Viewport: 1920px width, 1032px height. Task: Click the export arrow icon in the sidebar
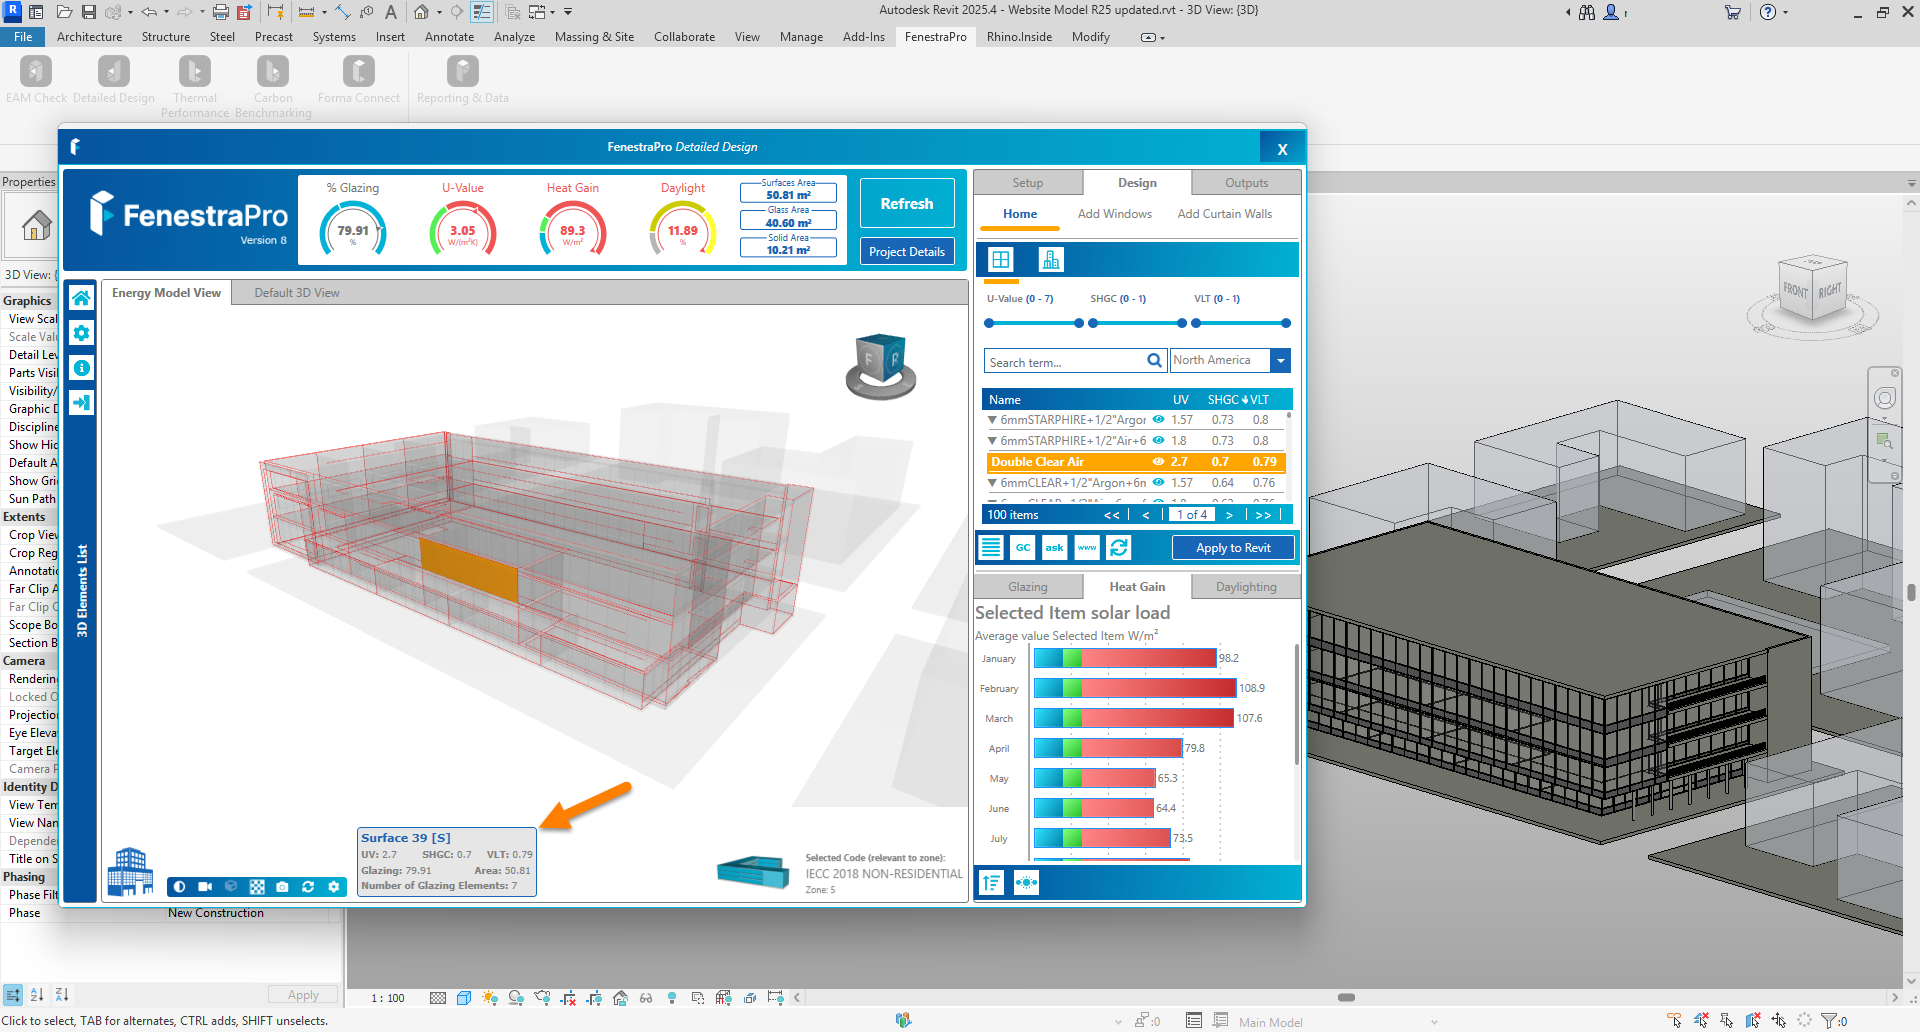82,403
